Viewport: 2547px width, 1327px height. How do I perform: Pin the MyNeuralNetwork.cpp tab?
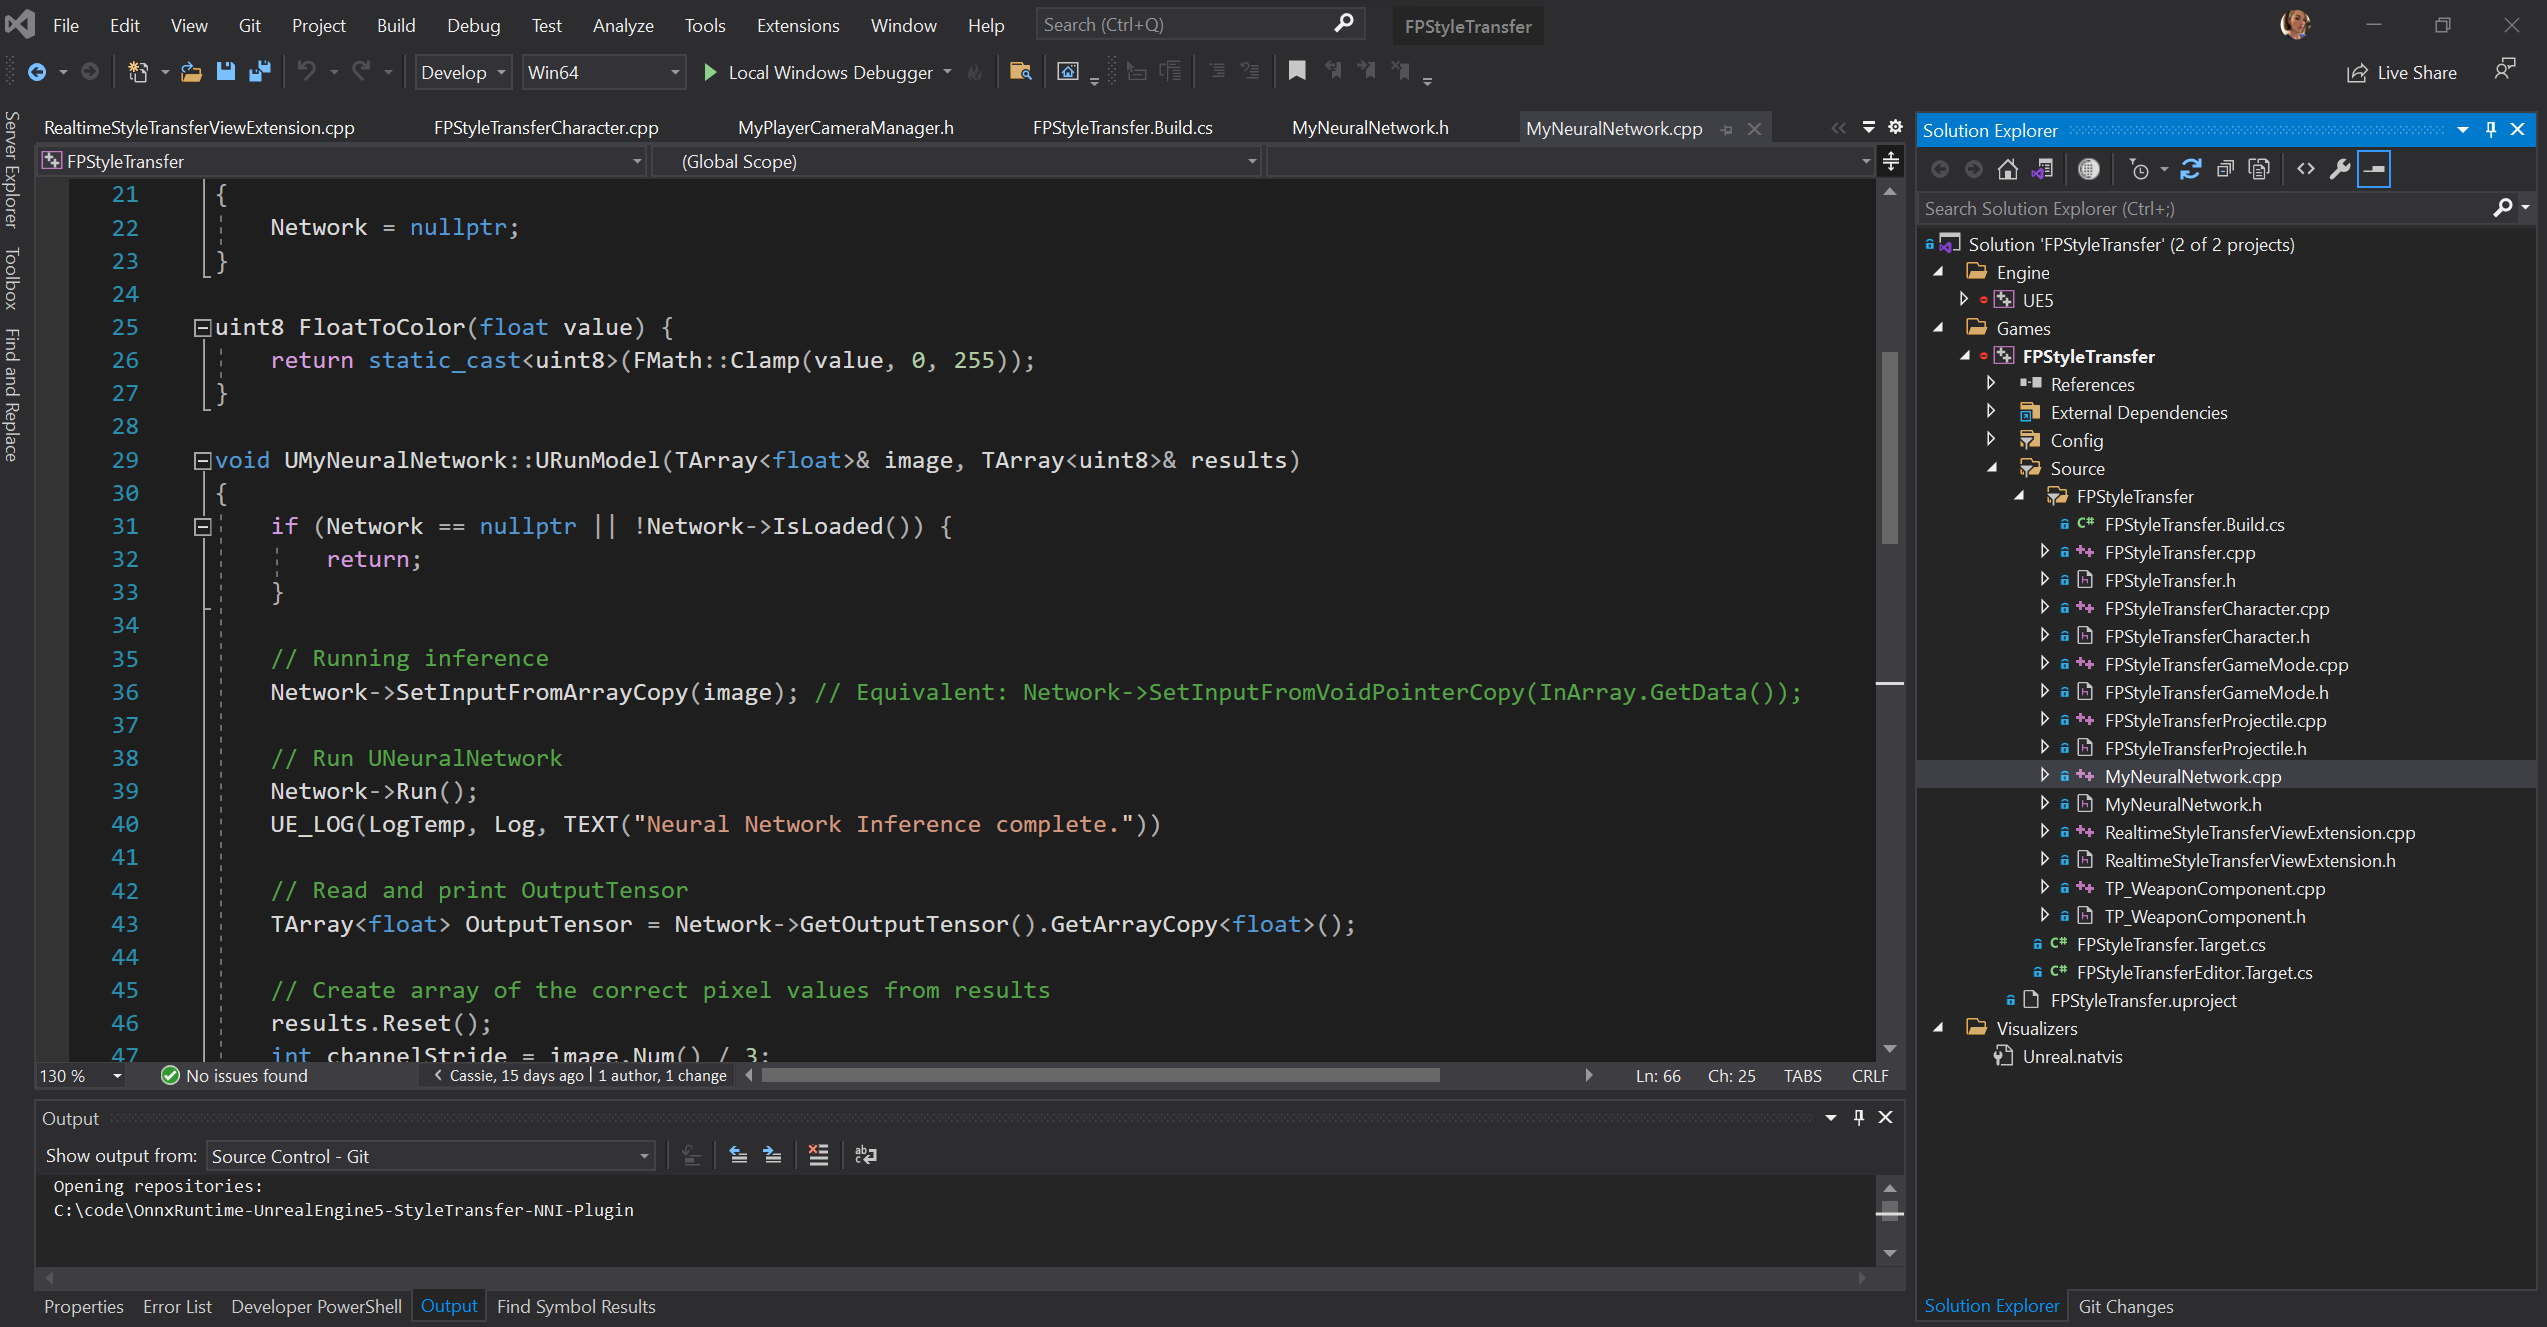pos(1727,129)
